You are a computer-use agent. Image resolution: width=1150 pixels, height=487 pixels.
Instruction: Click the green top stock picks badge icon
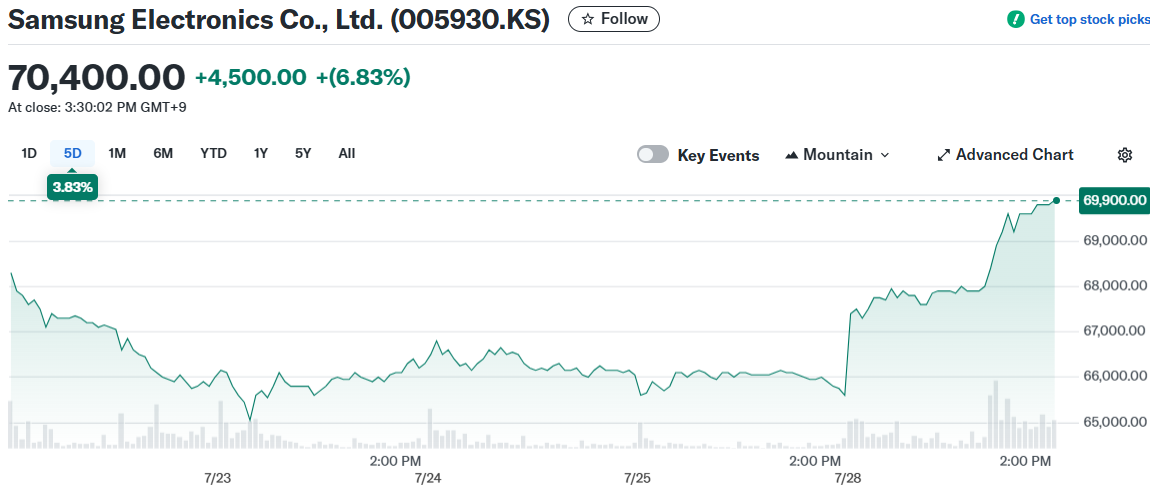[1015, 20]
